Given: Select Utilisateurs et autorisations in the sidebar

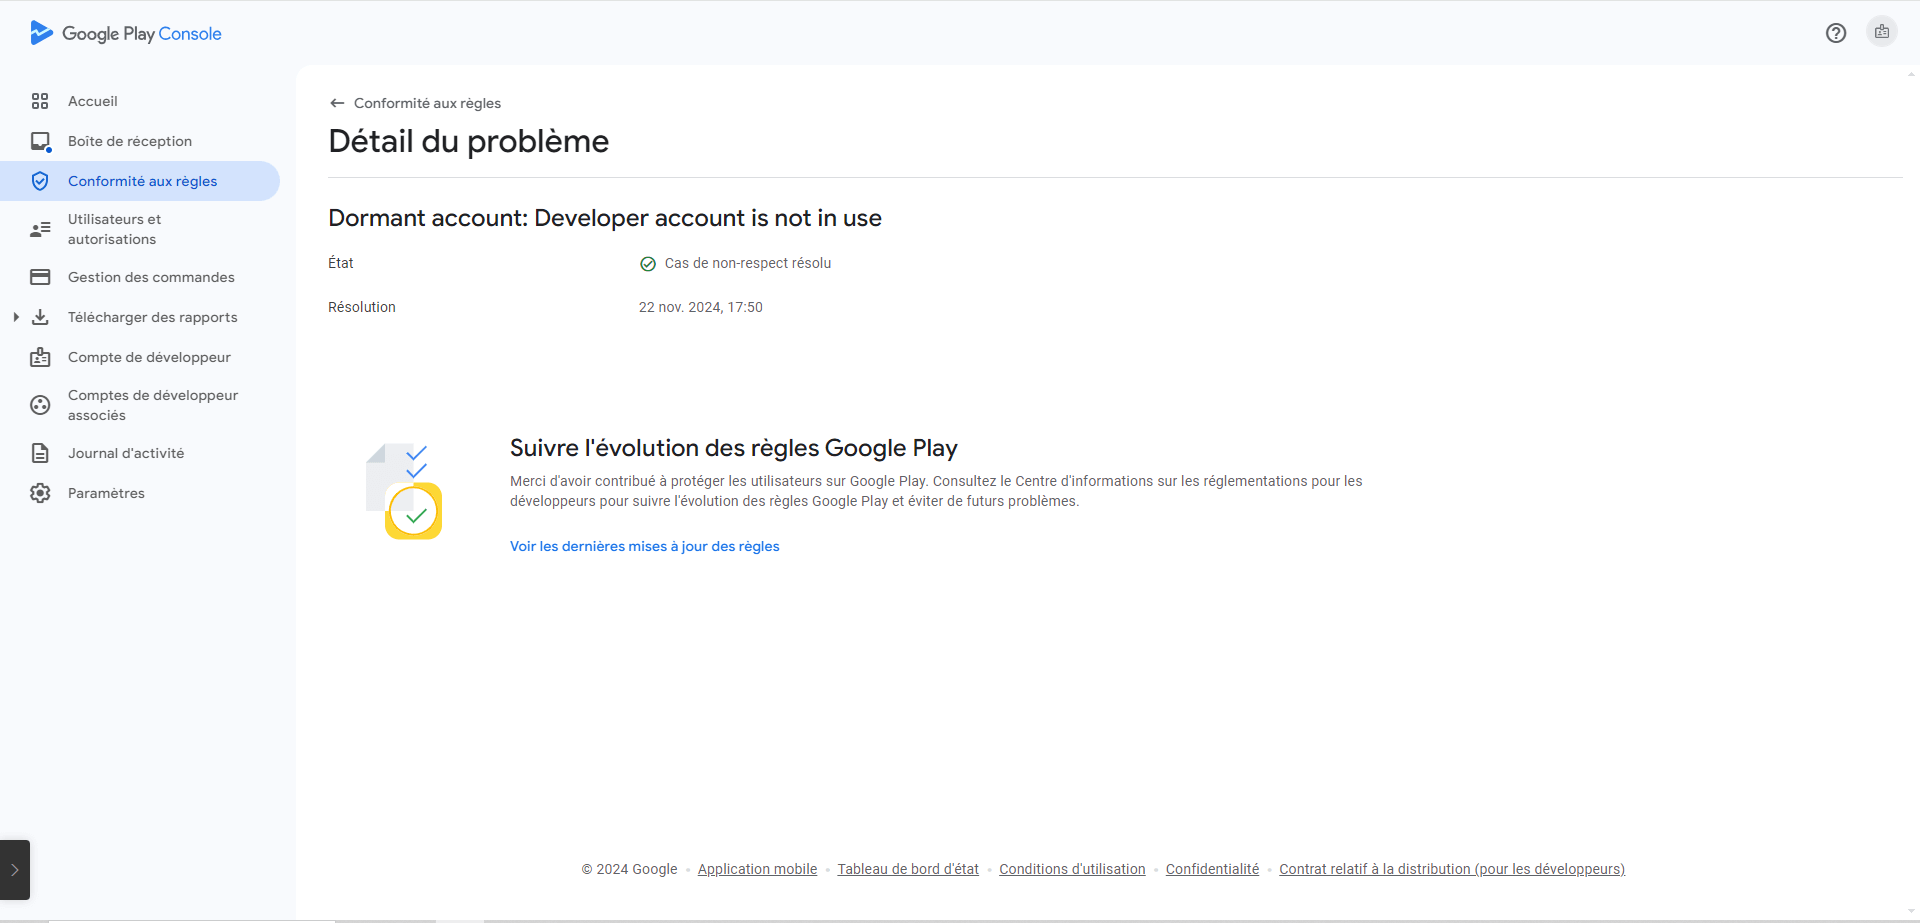Looking at the screenshot, I should pos(113,229).
